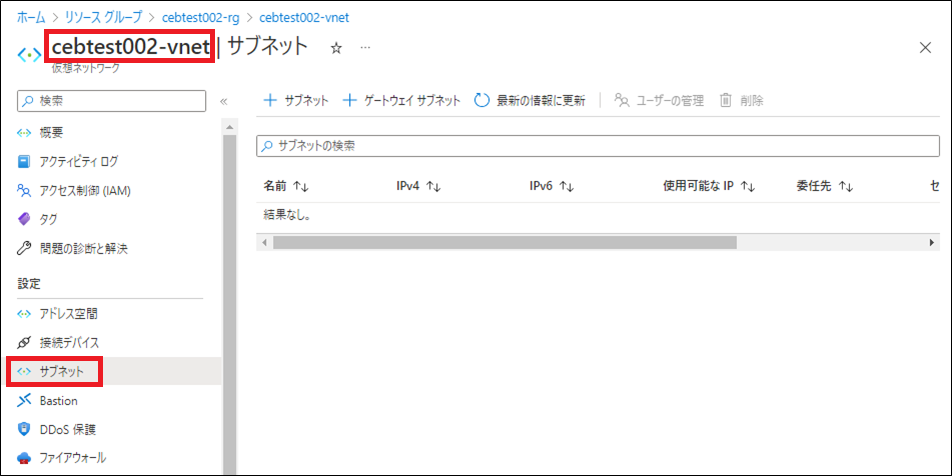Click cebtest002-vnet breadcrumb link
Image resolution: width=952 pixels, height=476 pixels.
tap(304, 17)
